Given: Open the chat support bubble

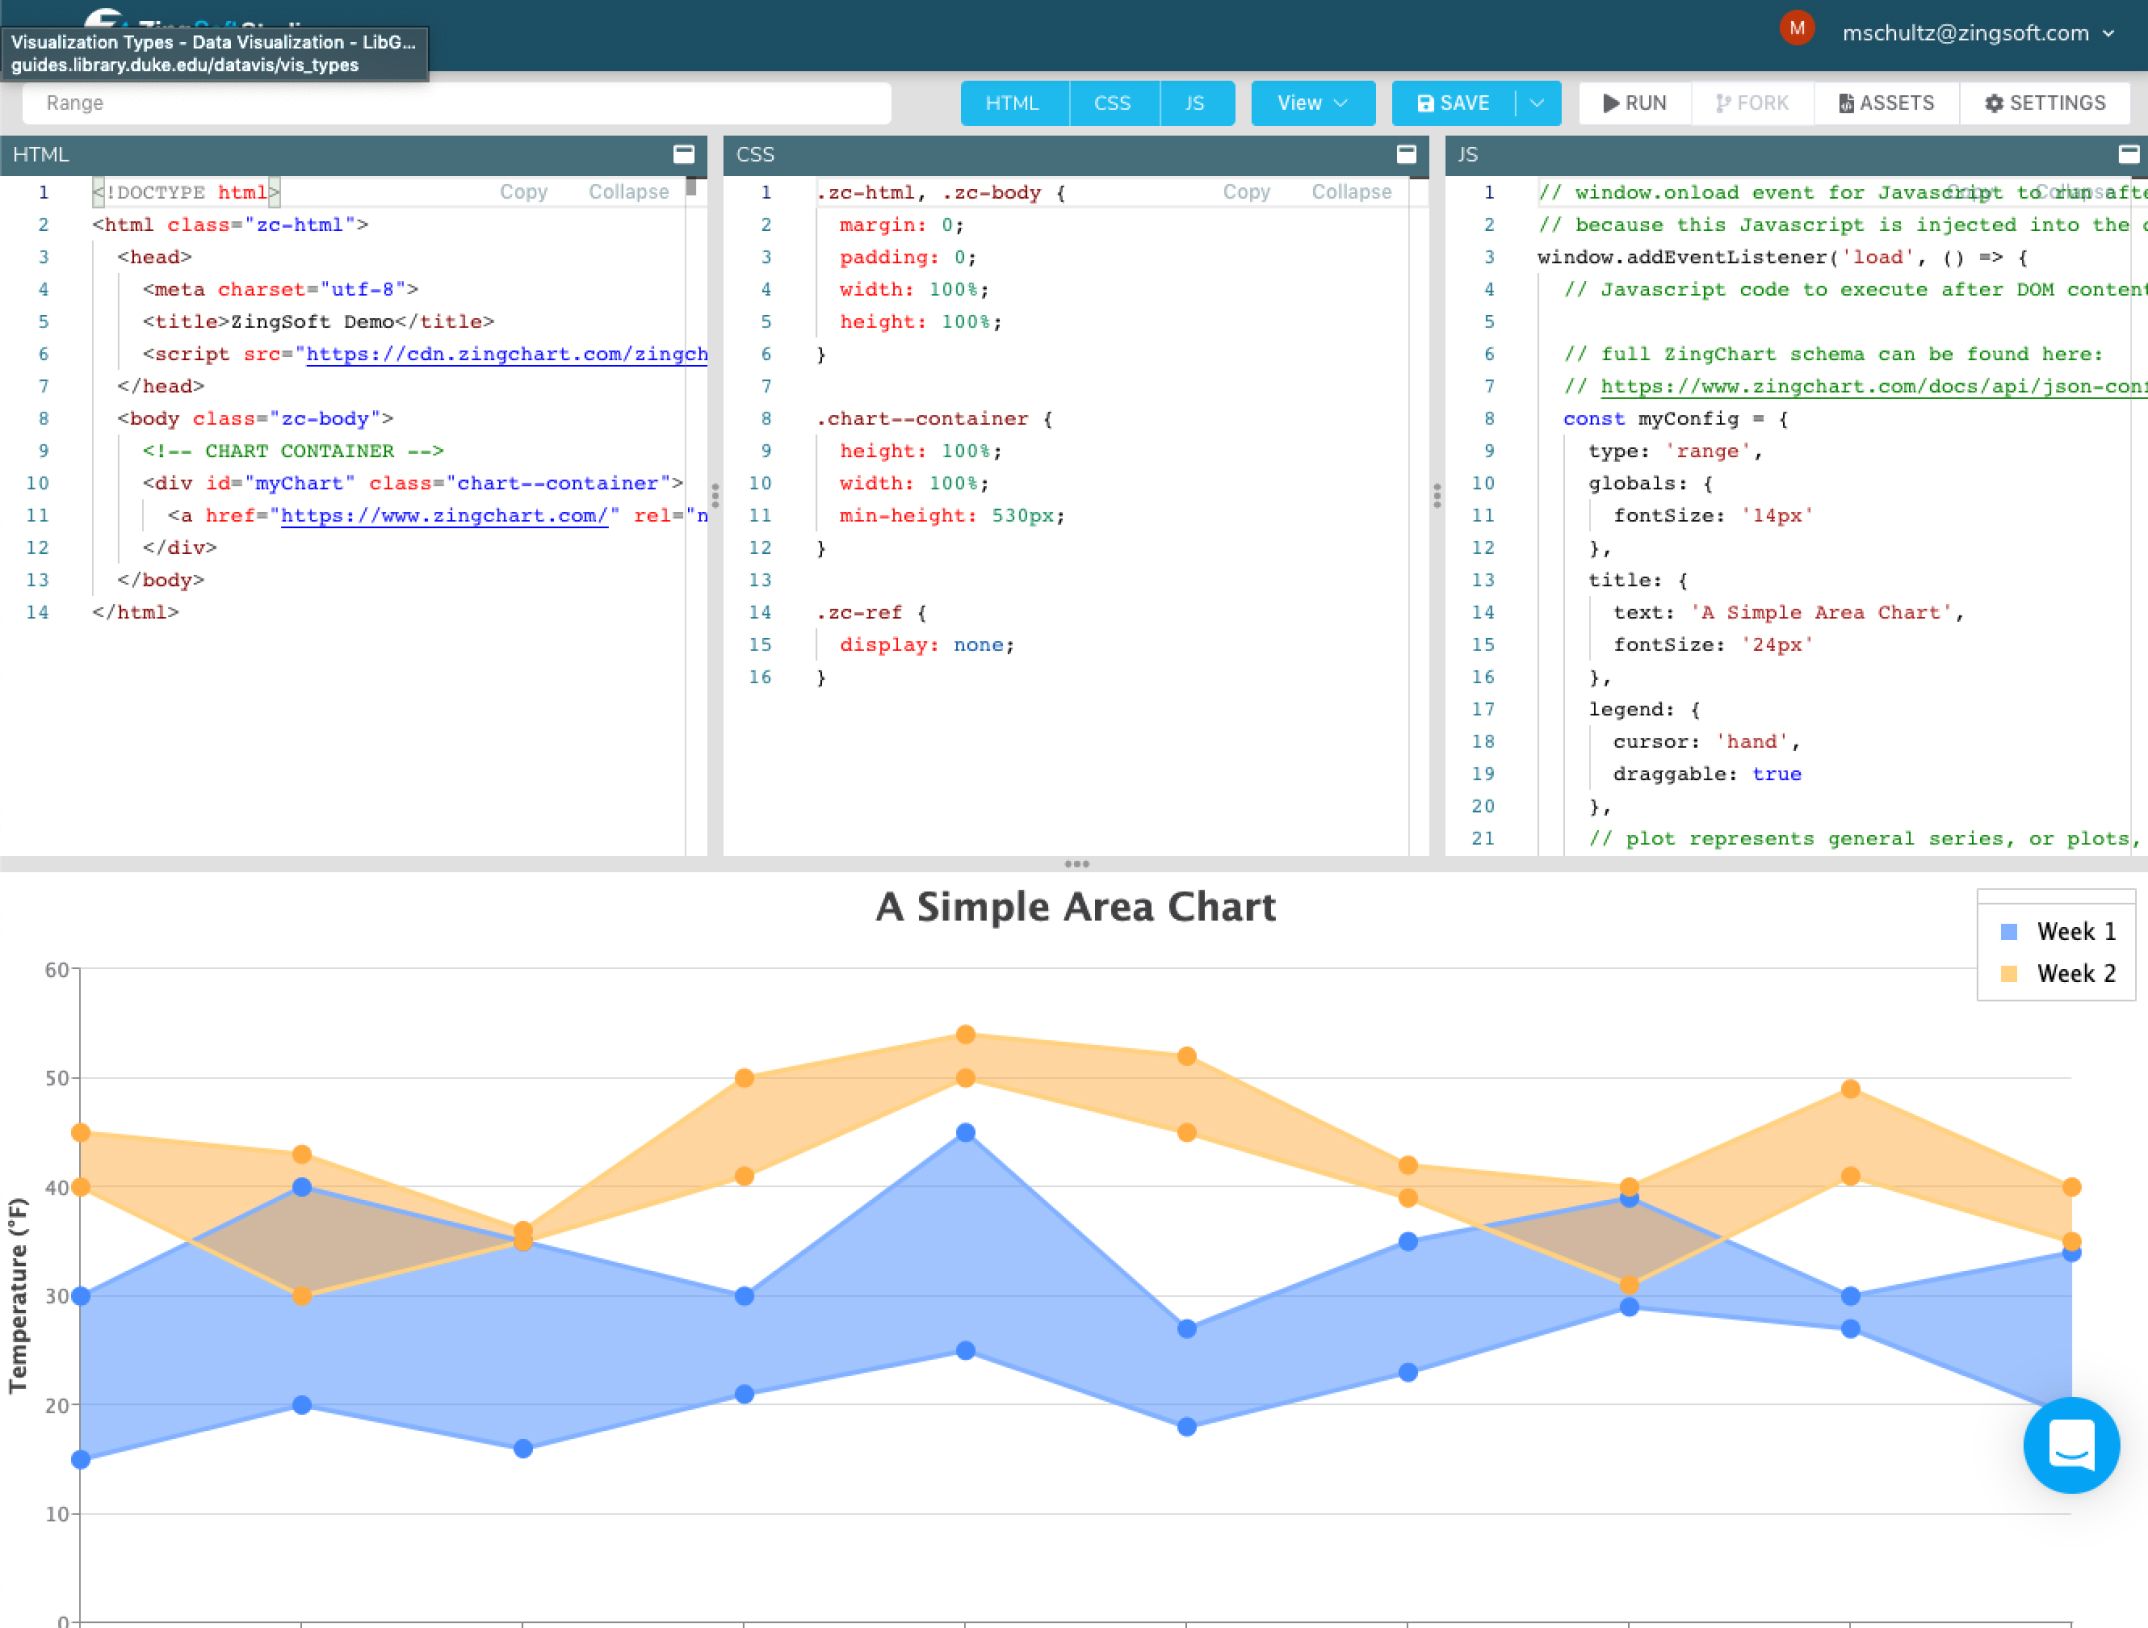Looking at the screenshot, I should pyautogui.click(x=2070, y=1444).
